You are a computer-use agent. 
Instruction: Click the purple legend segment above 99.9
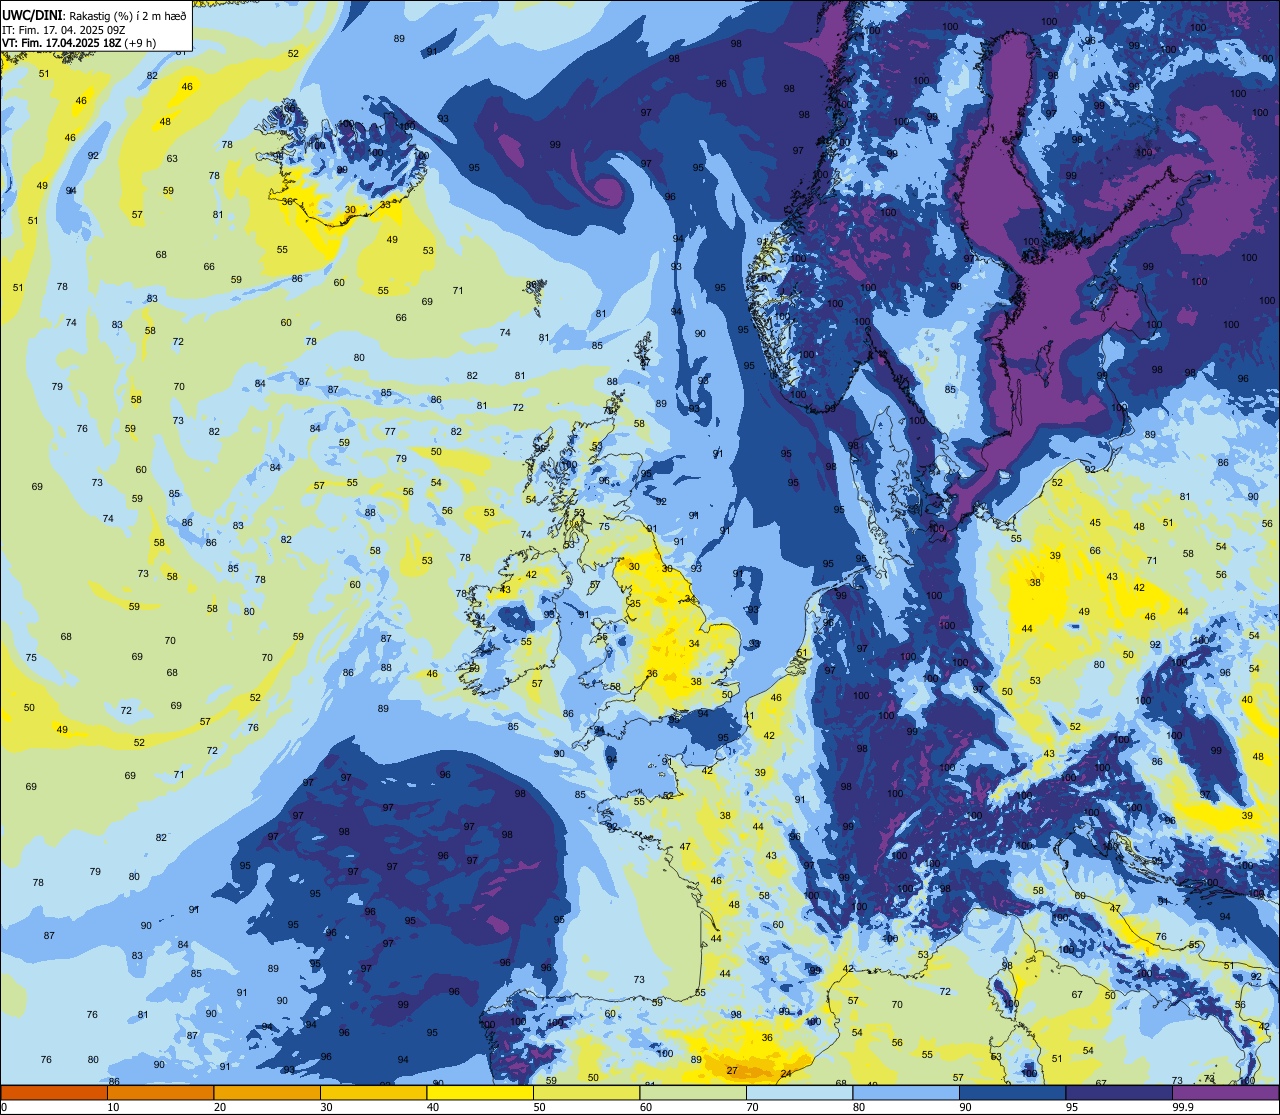click(x=1225, y=1092)
